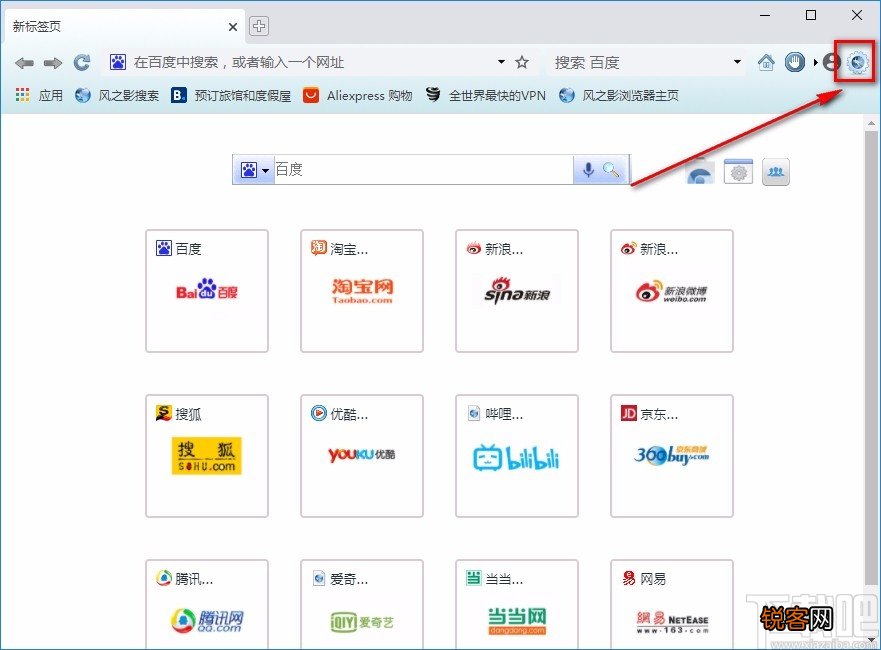This screenshot has height=650, width=881.
Task: Open the hand ad-block shield icon
Action: 794,62
